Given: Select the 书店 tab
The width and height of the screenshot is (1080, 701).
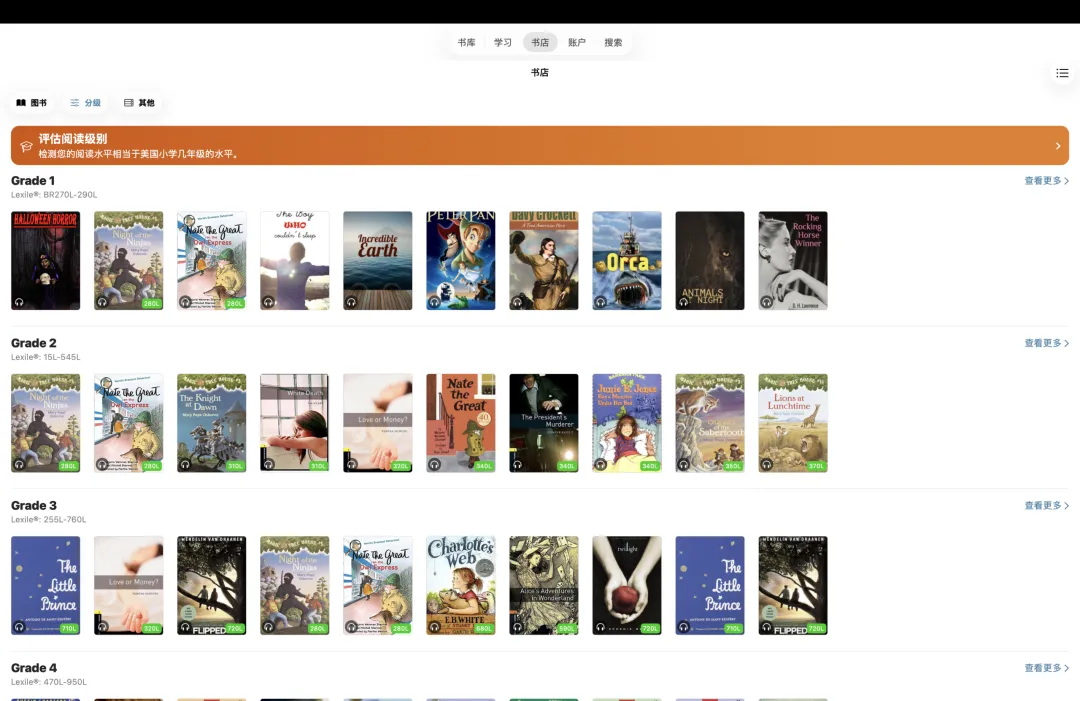Looking at the screenshot, I should click(540, 43).
